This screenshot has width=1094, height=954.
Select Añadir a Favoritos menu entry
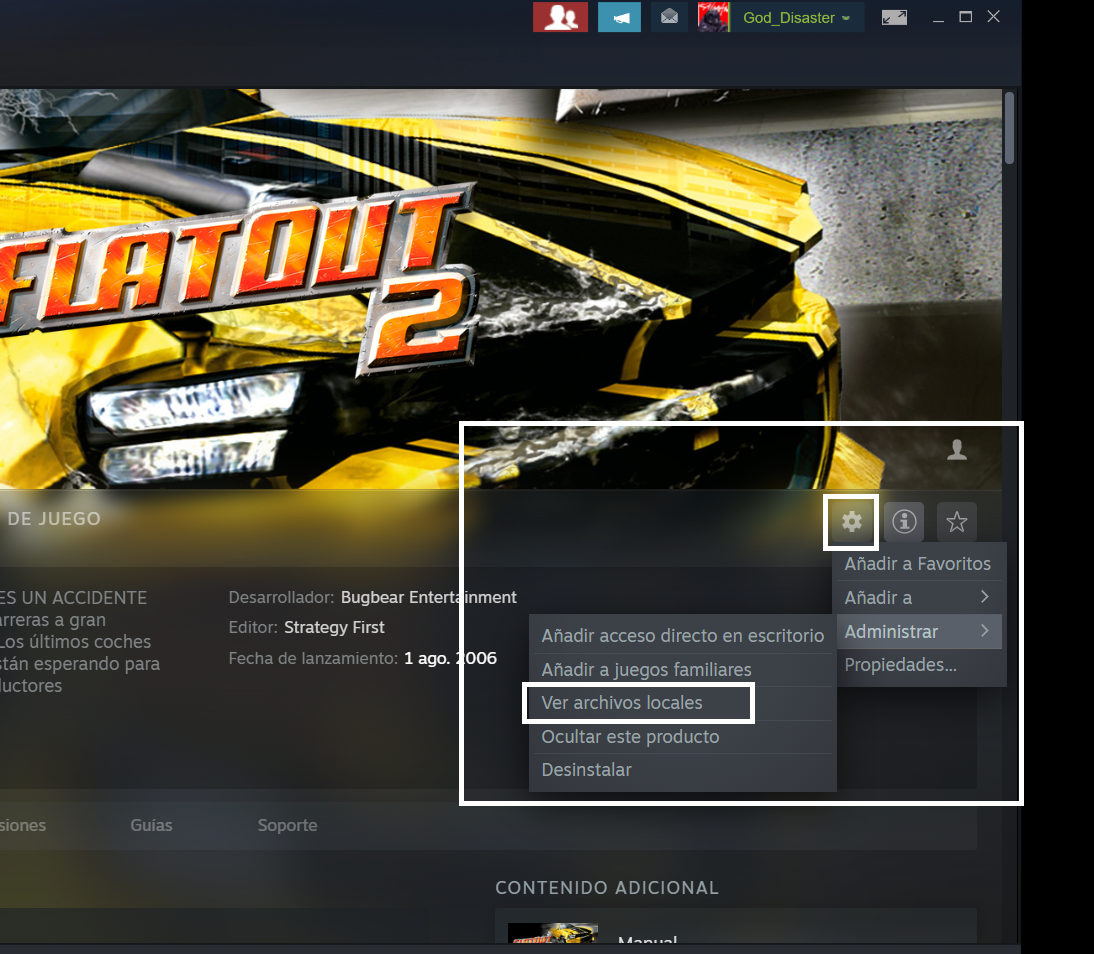pos(920,563)
